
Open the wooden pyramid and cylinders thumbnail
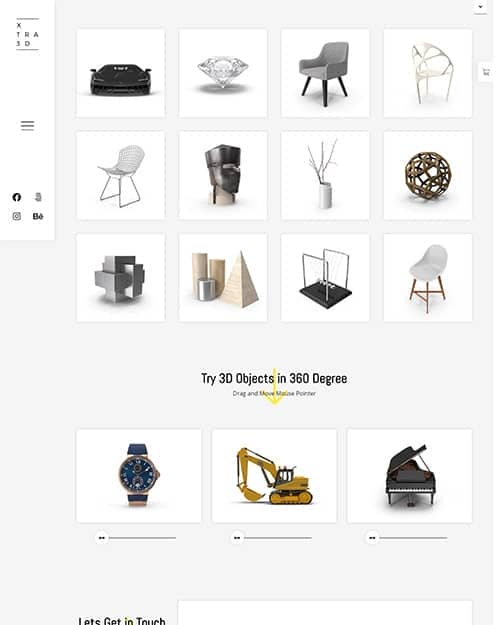[223, 278]
